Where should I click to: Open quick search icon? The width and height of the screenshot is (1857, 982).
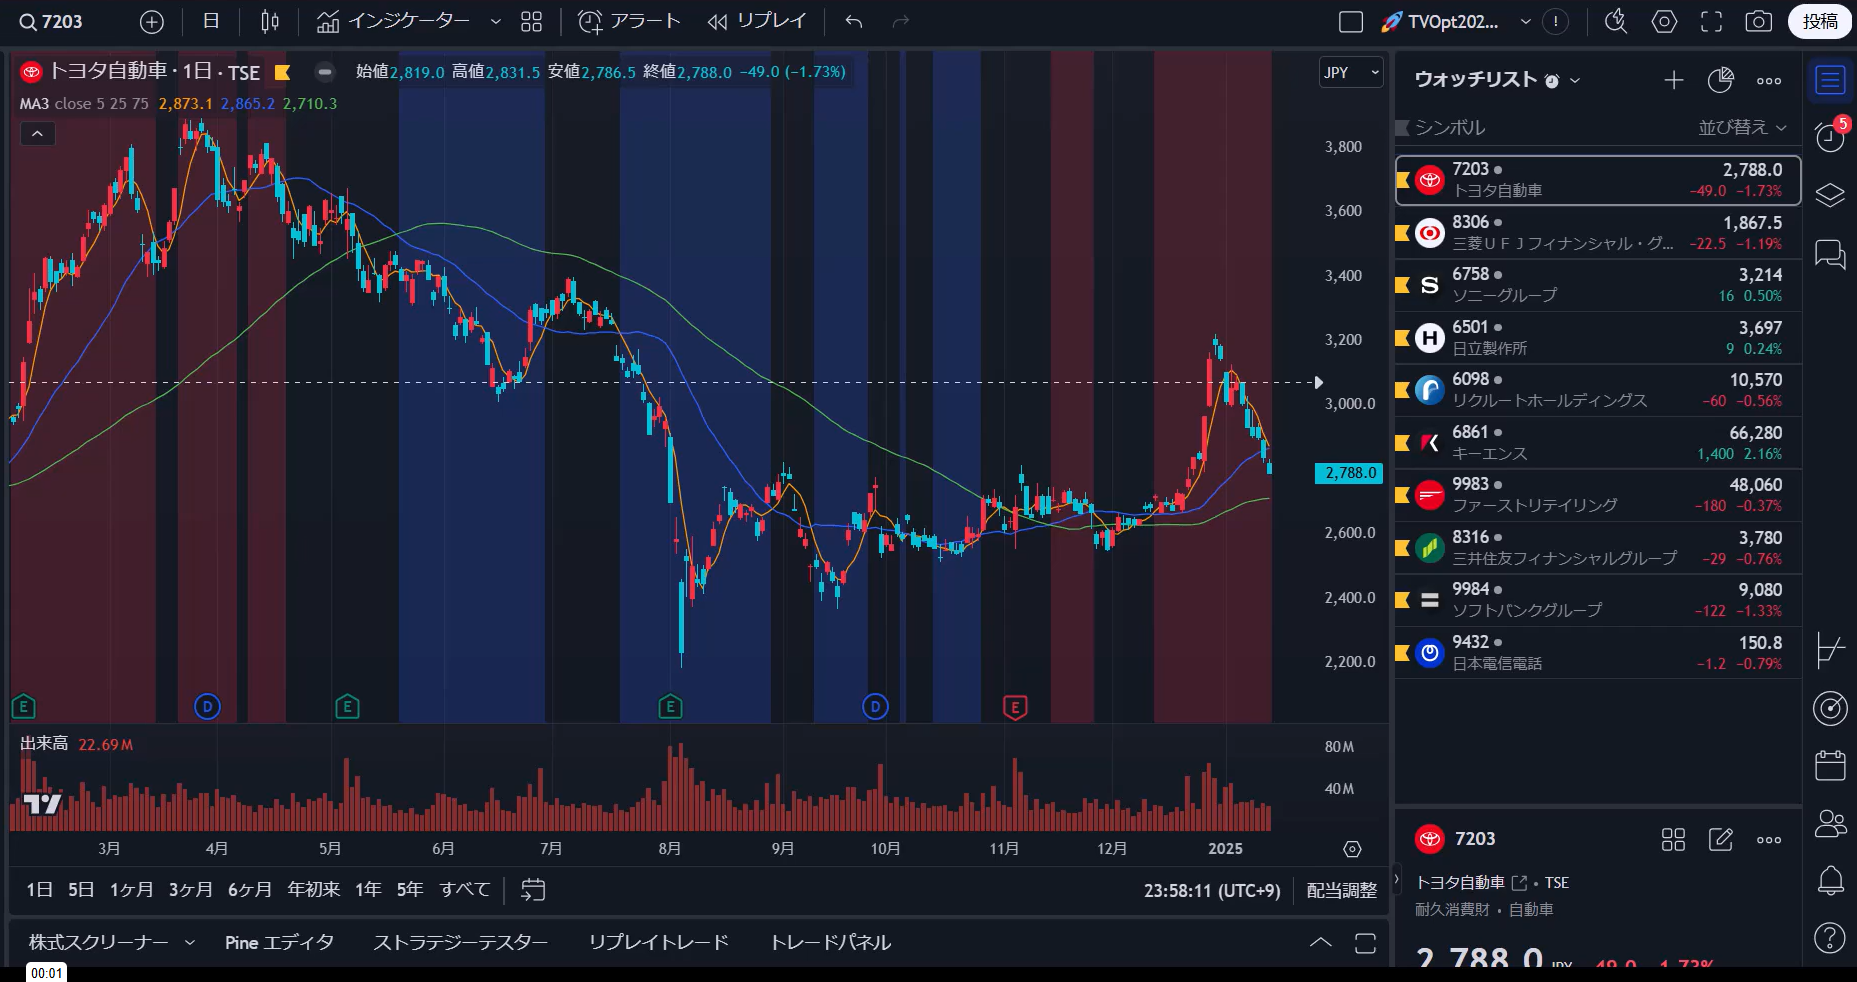(1616, 22)
